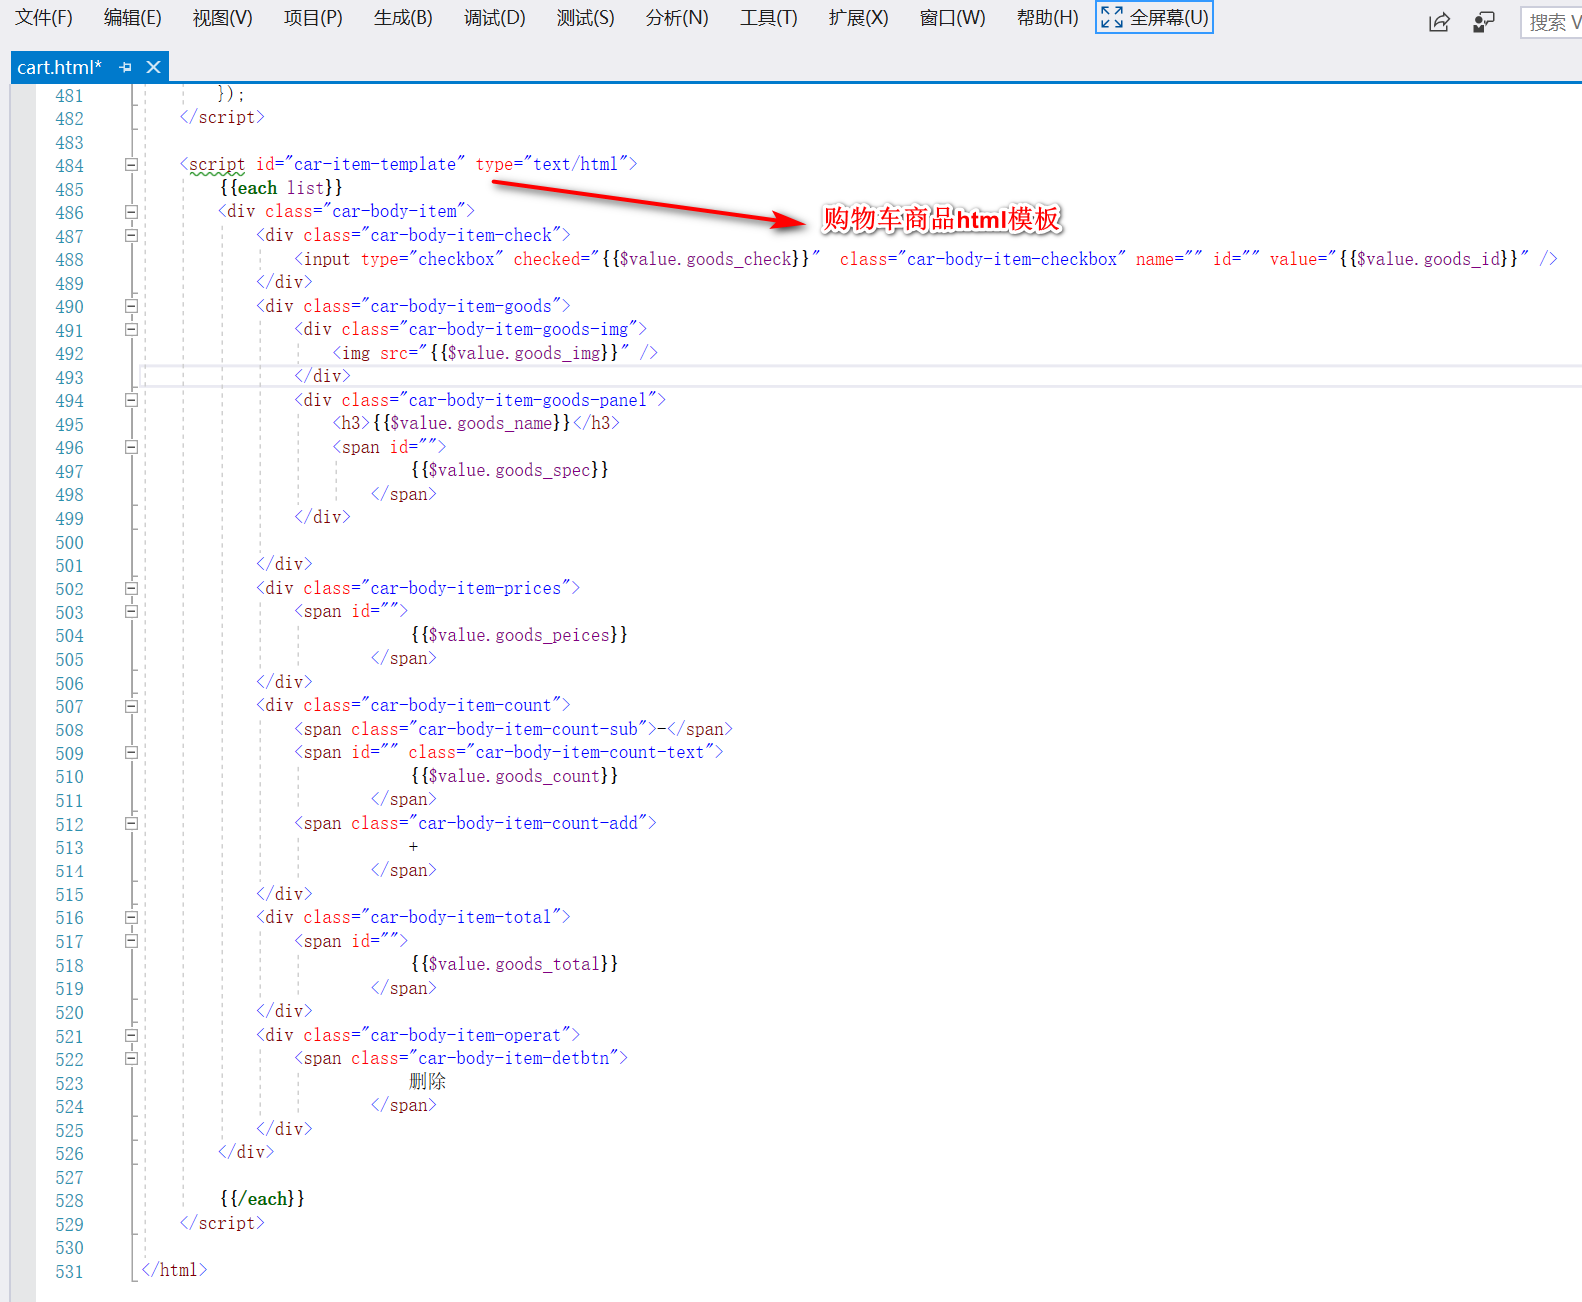Image resolution: width=1582 pixels, height=1302 pixels.
Task: Pin the cart.html tab
Action: 125,67
